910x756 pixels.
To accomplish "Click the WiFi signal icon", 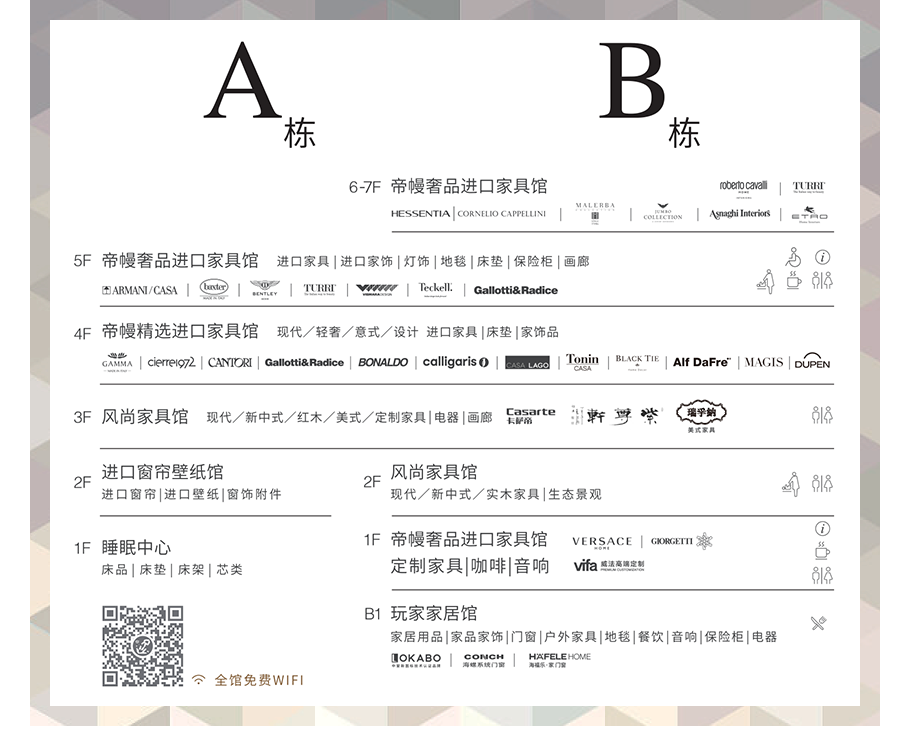I will coord(198,679).
